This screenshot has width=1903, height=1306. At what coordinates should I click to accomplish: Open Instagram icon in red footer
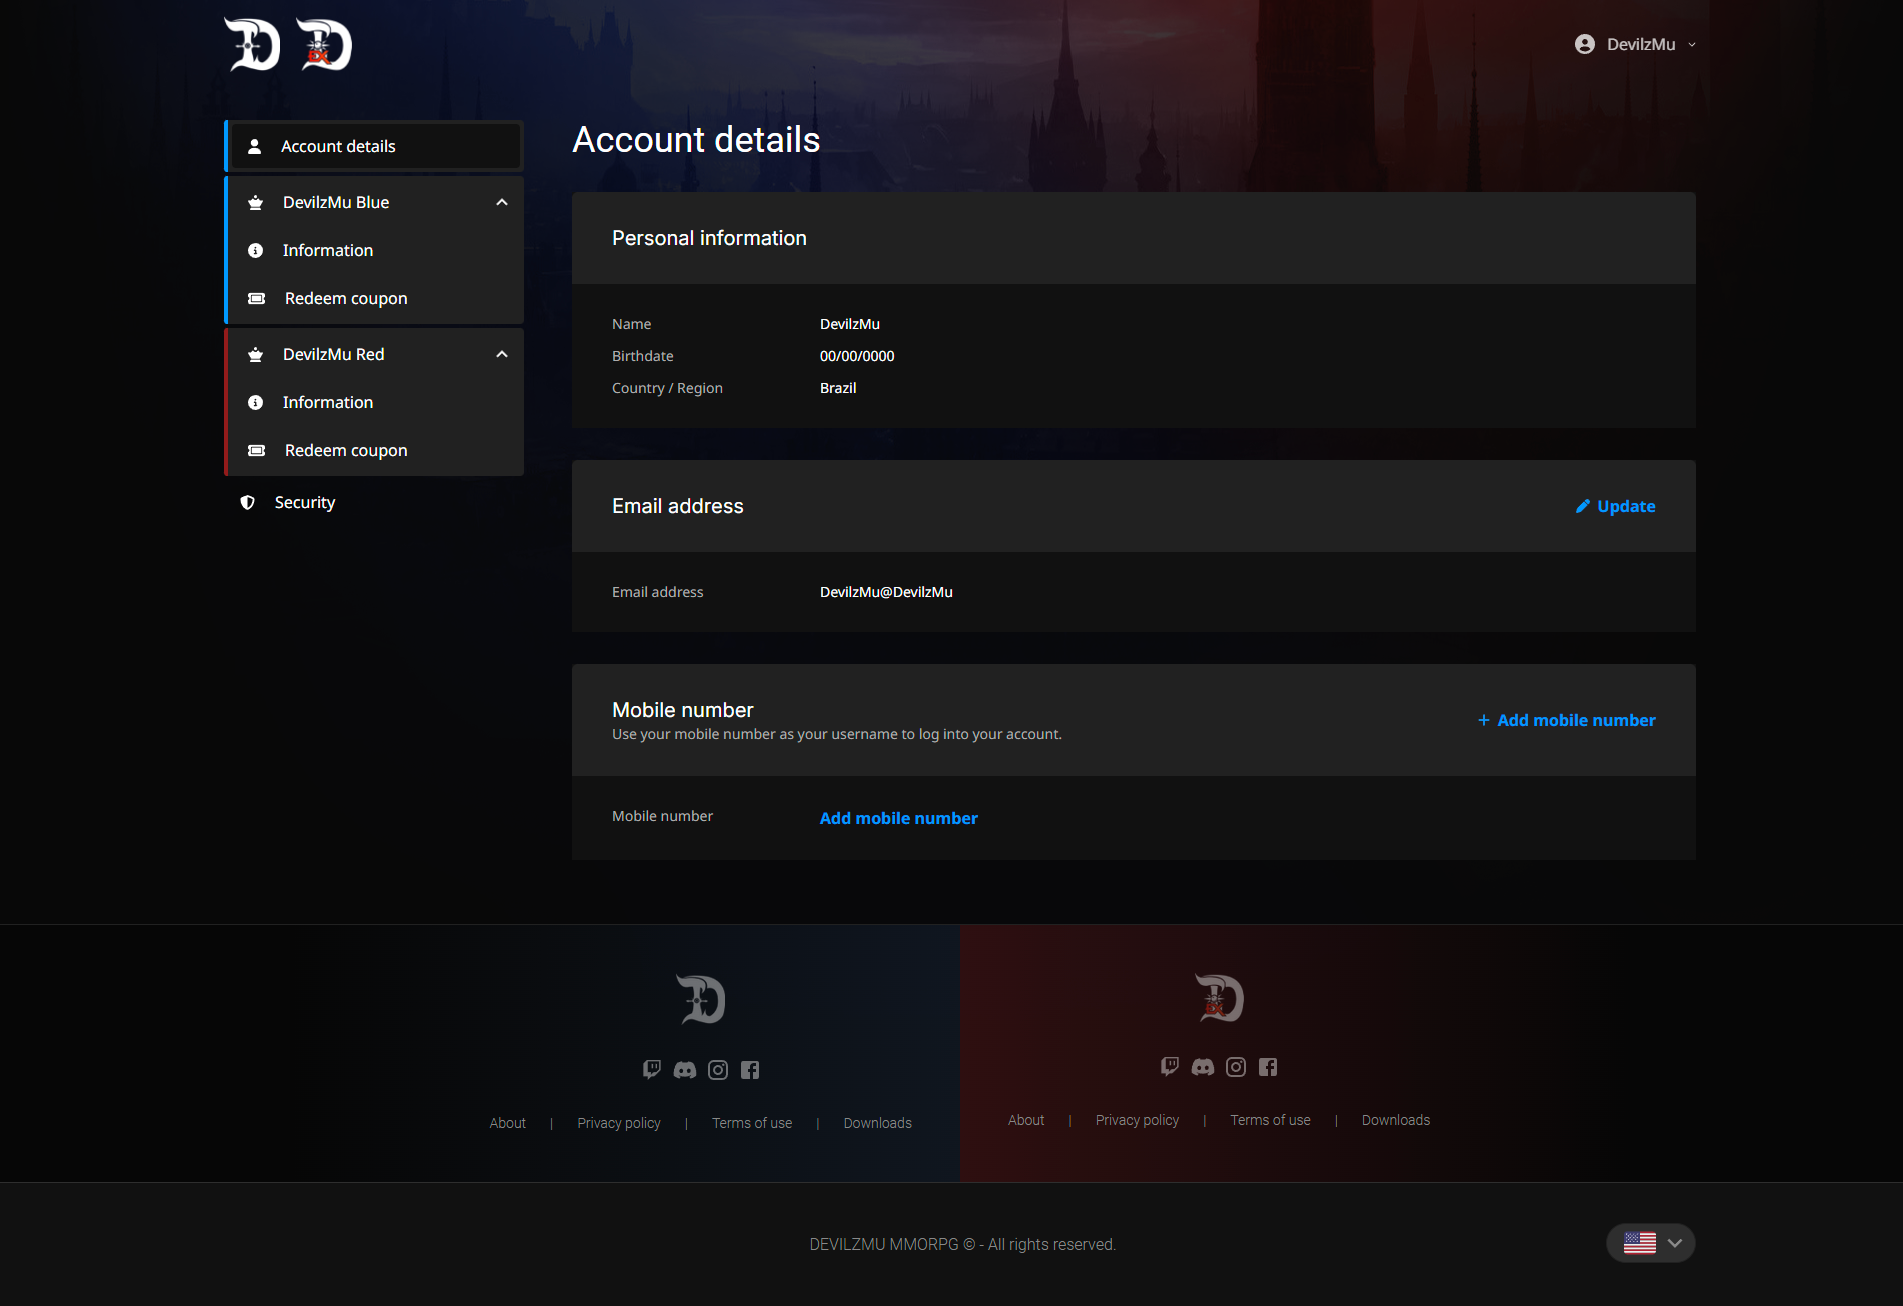[x=1236, y=1067]
